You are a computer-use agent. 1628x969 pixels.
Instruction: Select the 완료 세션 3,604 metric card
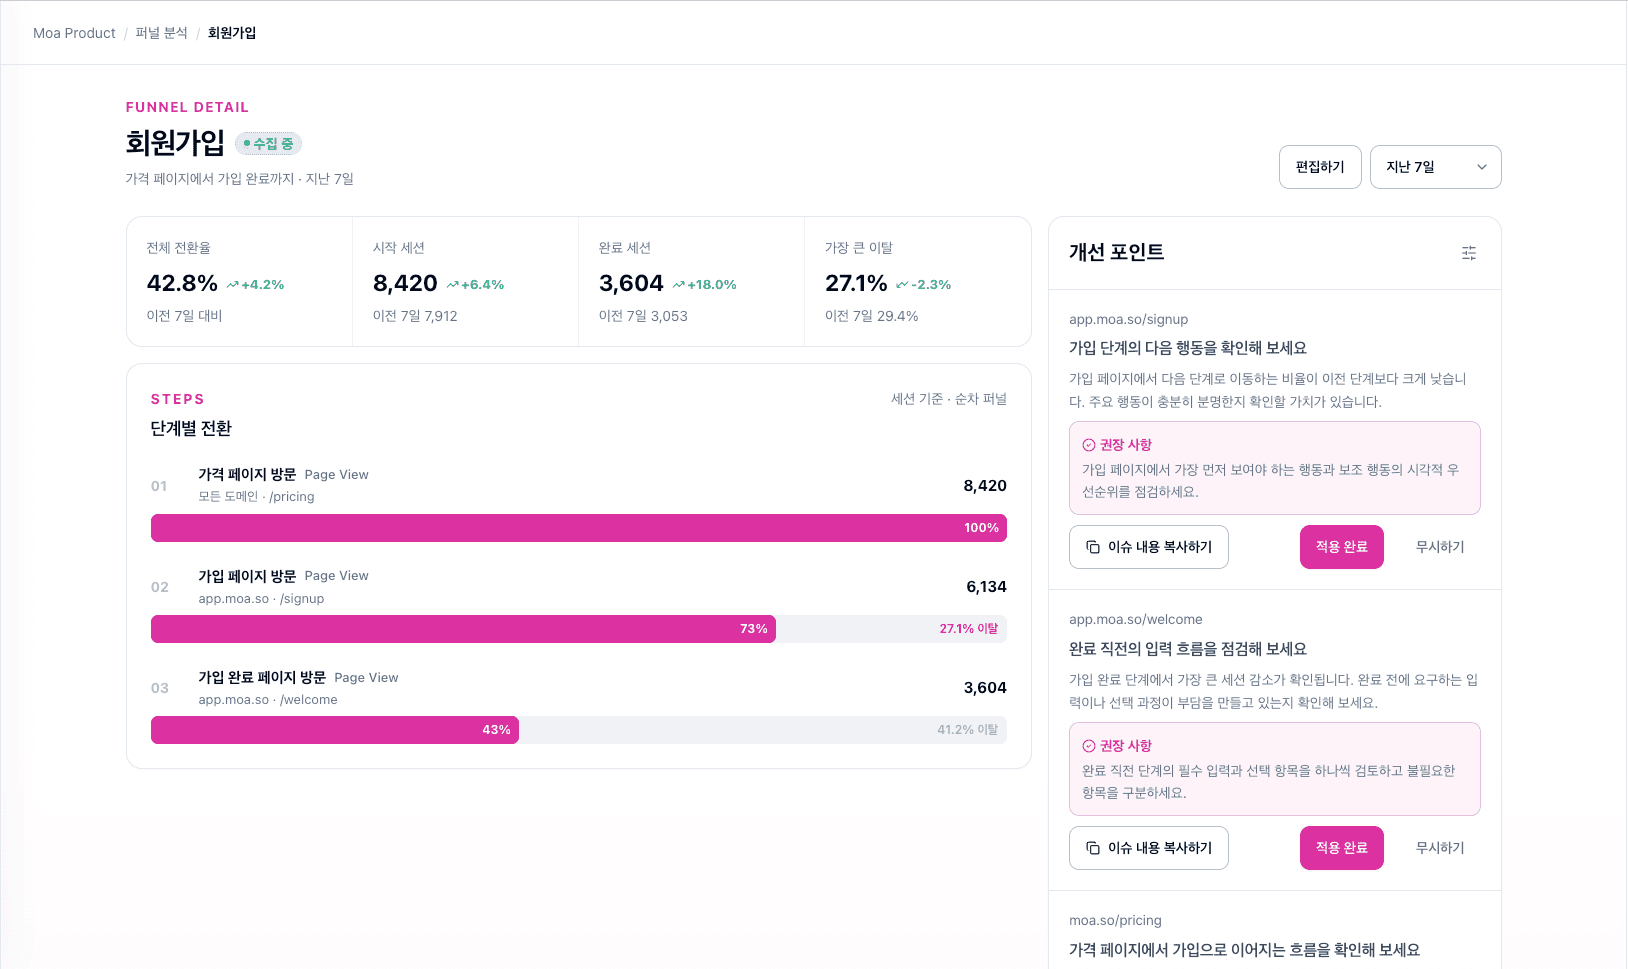point(692,282)
